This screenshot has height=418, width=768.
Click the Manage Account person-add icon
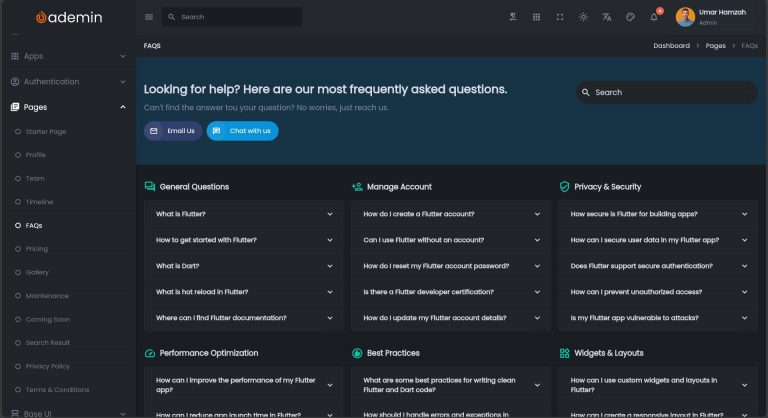(x=357, y=187)
